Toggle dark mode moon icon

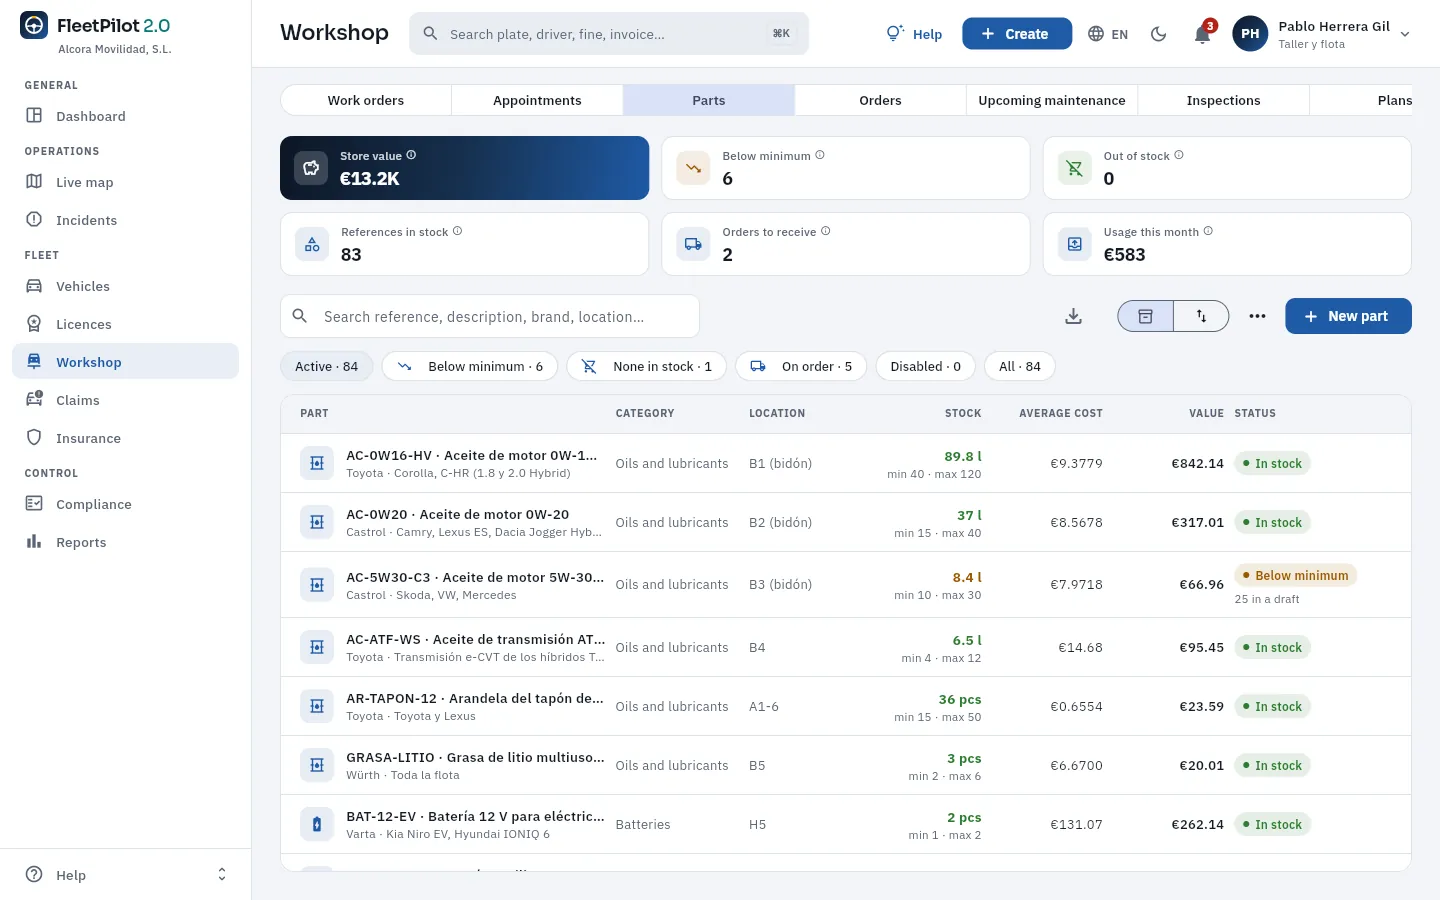point(1159,34)
